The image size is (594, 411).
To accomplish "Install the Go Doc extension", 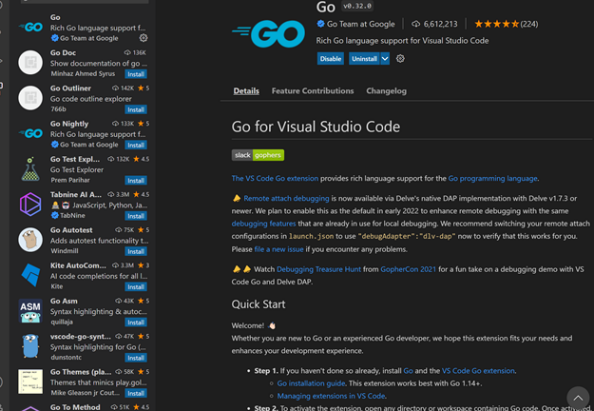I will (136, 74).
